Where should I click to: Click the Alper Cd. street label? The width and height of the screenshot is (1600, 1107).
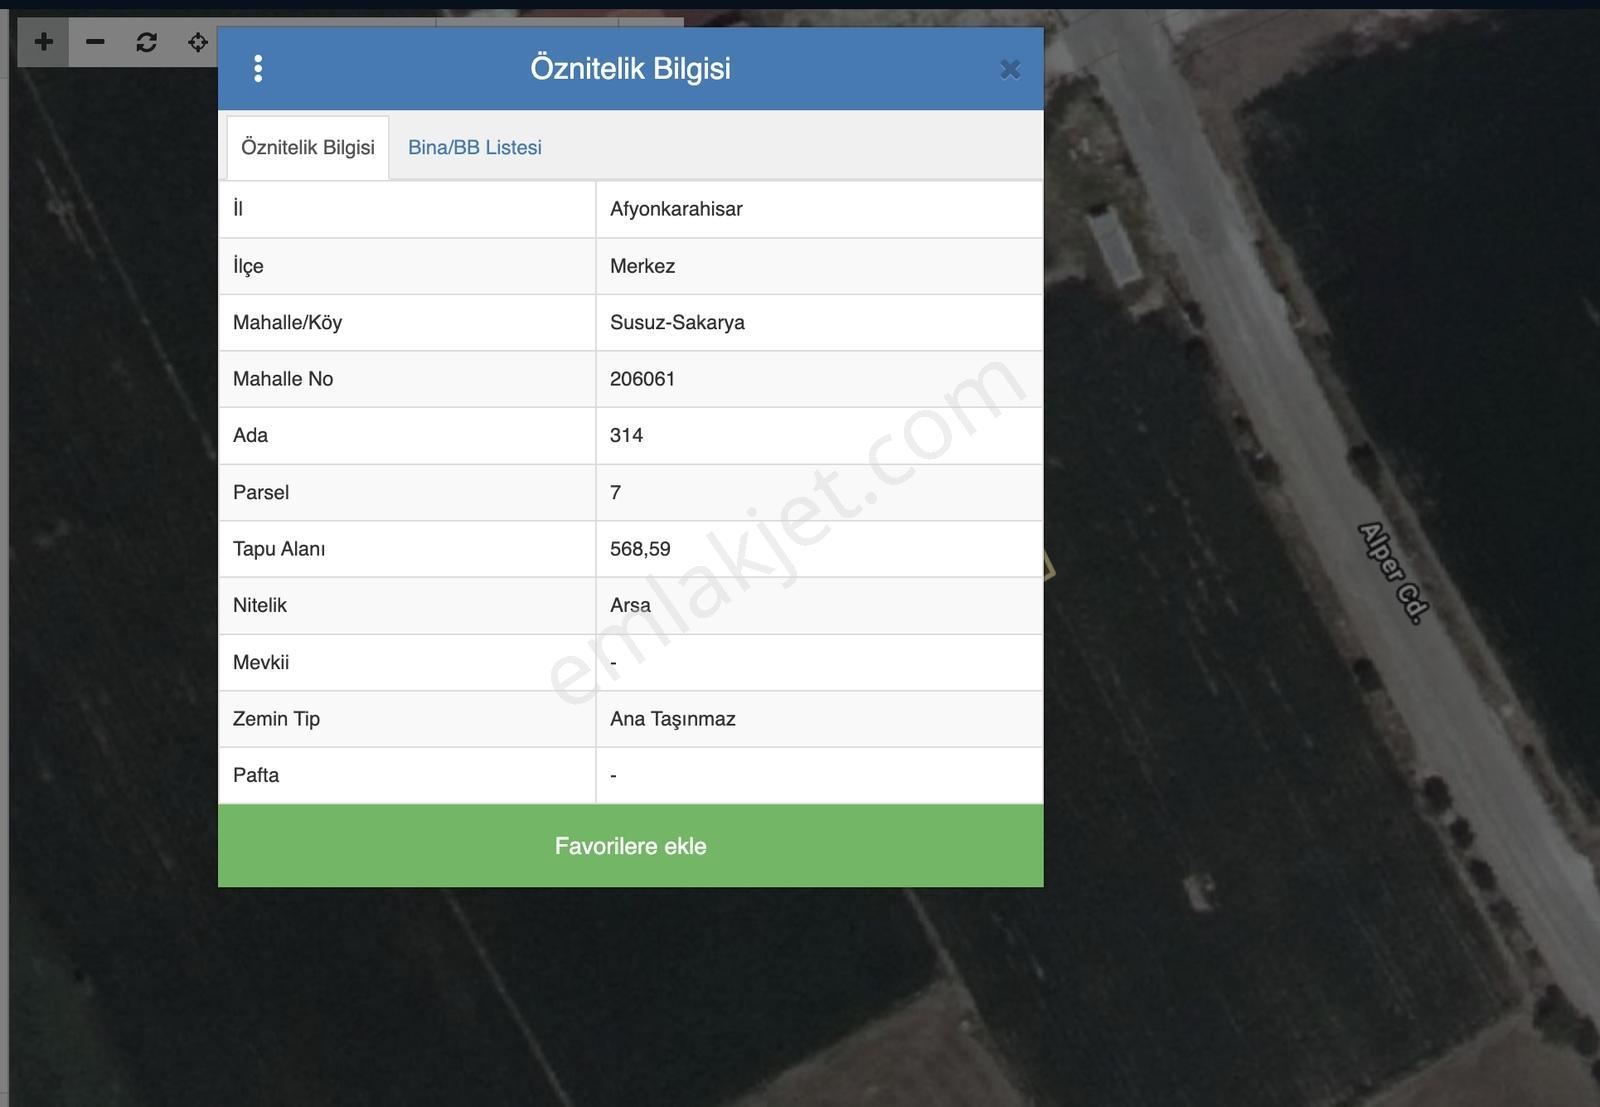click(1394, 573)
